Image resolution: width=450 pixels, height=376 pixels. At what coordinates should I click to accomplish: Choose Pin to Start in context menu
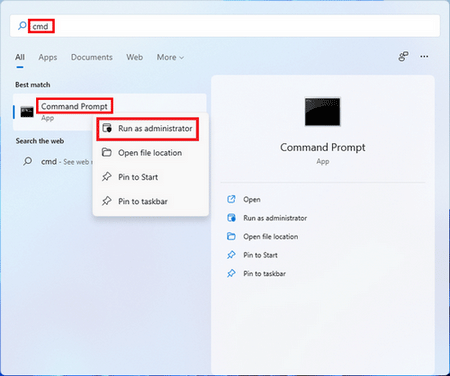point(151,177)
